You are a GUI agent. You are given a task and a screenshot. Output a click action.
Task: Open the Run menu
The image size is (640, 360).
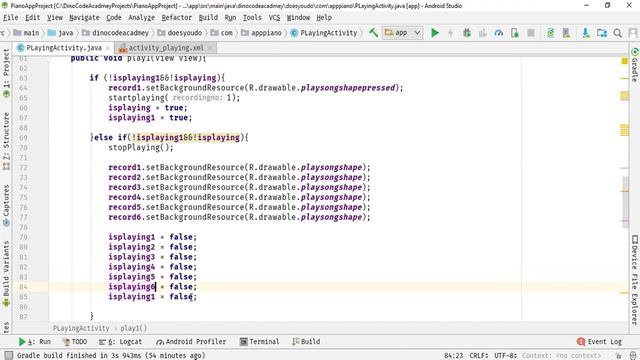click(x=230, y=18)
